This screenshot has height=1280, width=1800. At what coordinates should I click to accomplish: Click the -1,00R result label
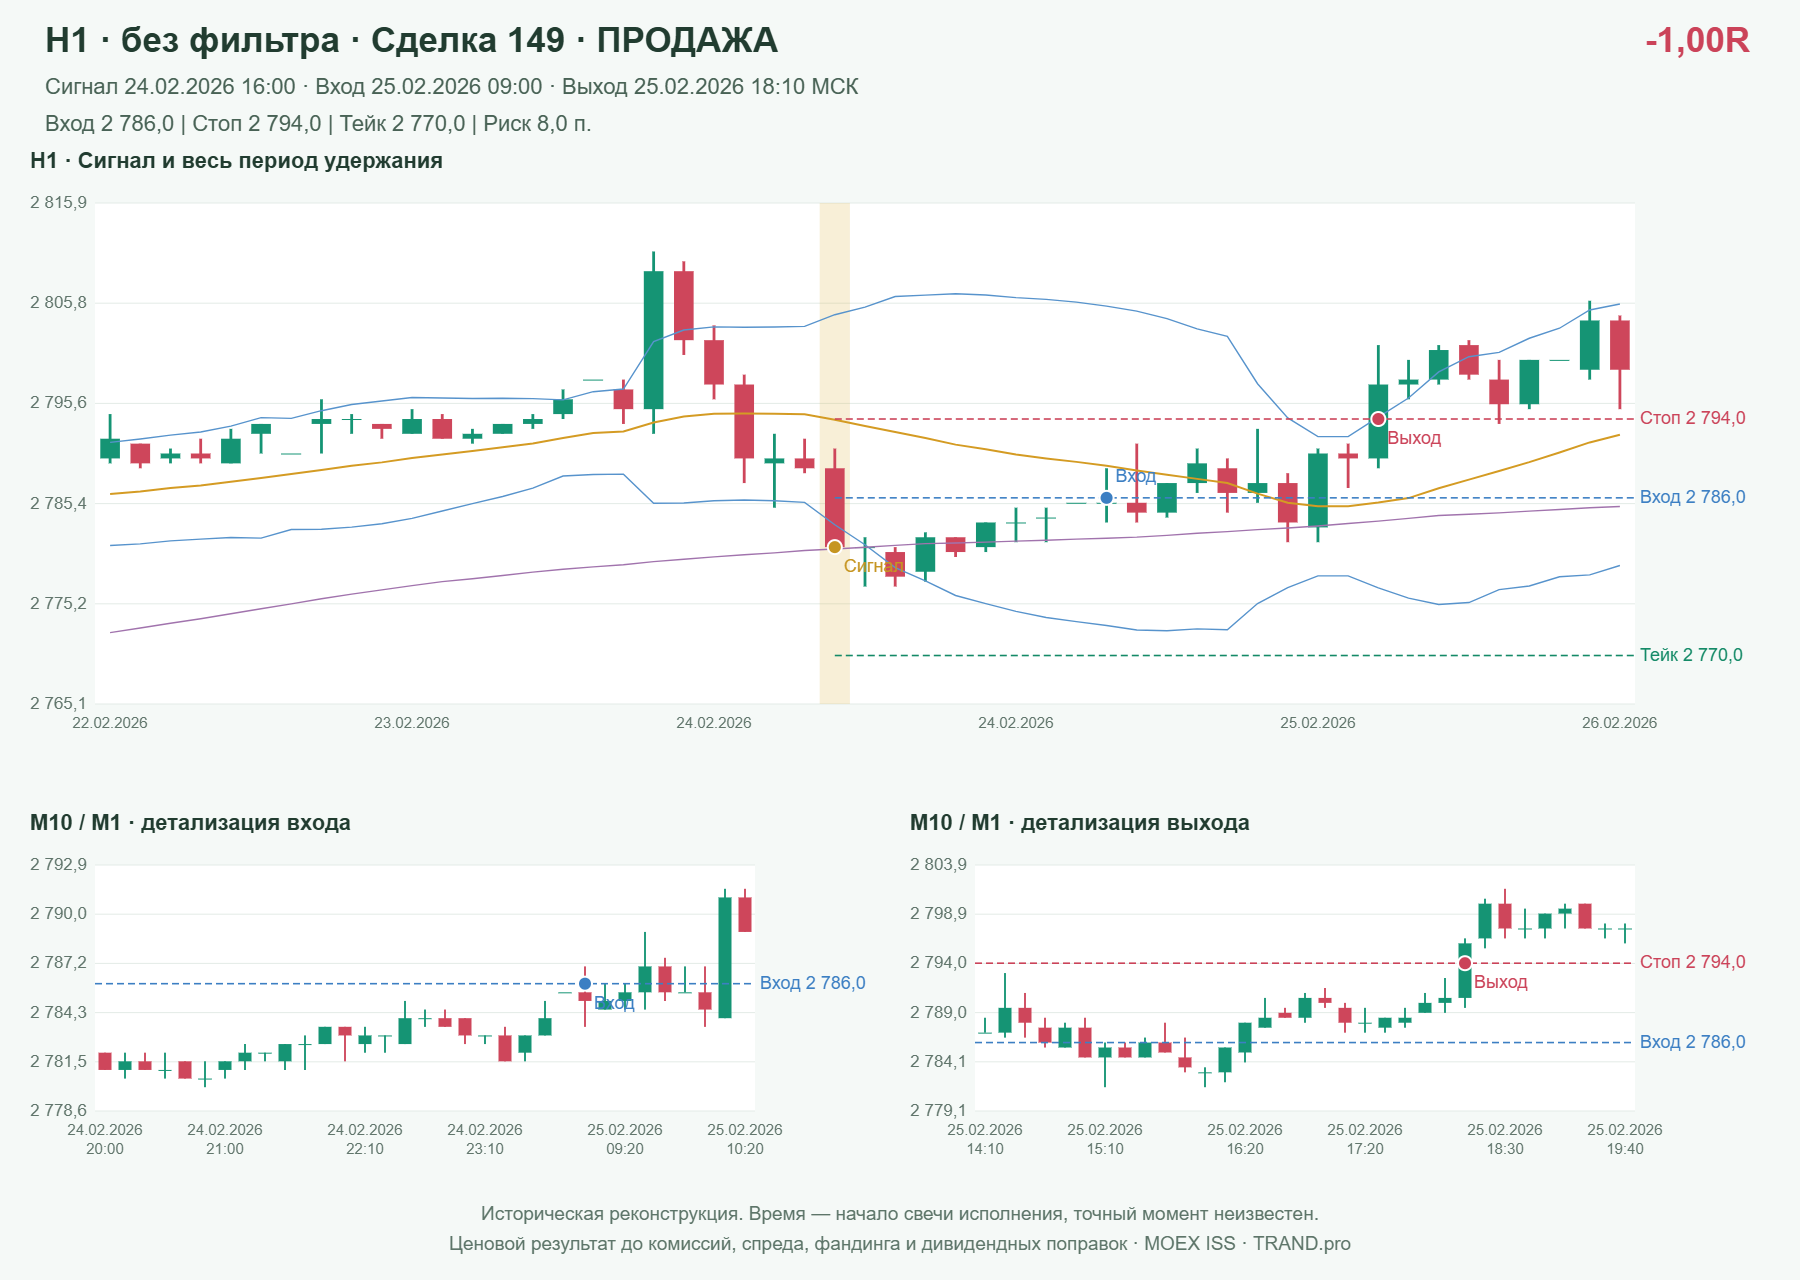tap(1697, 40)
